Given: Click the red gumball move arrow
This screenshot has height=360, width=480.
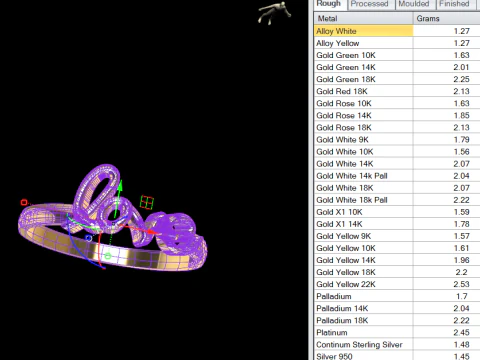Looking at the screenshot, I should pos(152,232).
